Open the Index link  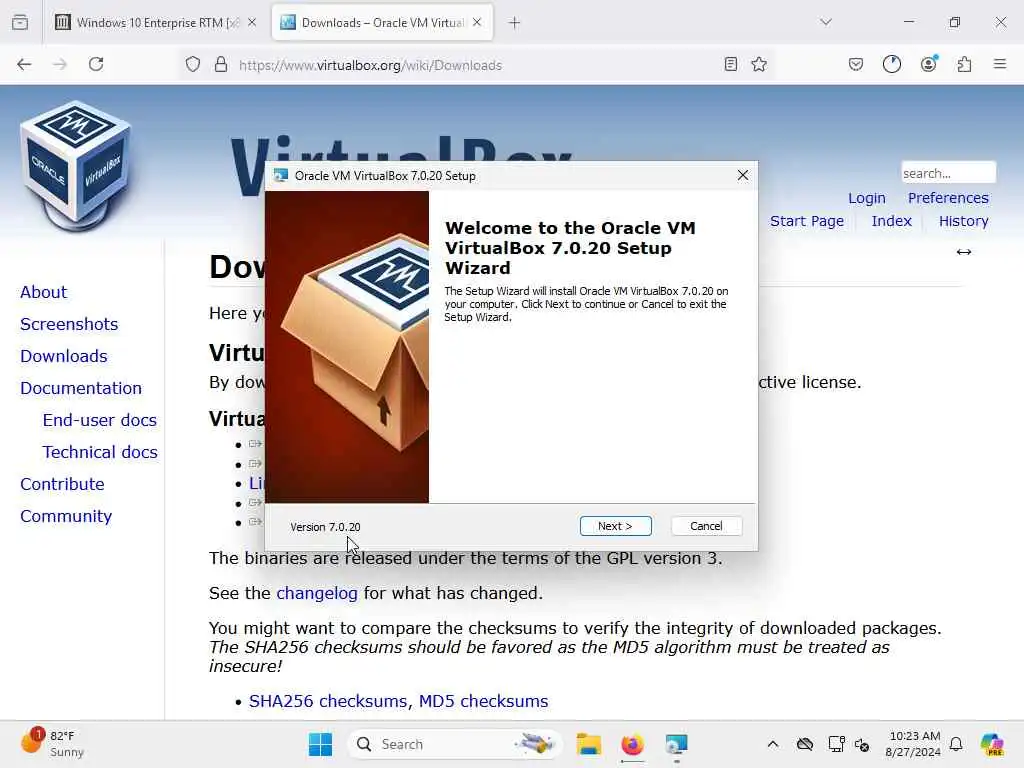pyautogui.click(x=891, y=221)
